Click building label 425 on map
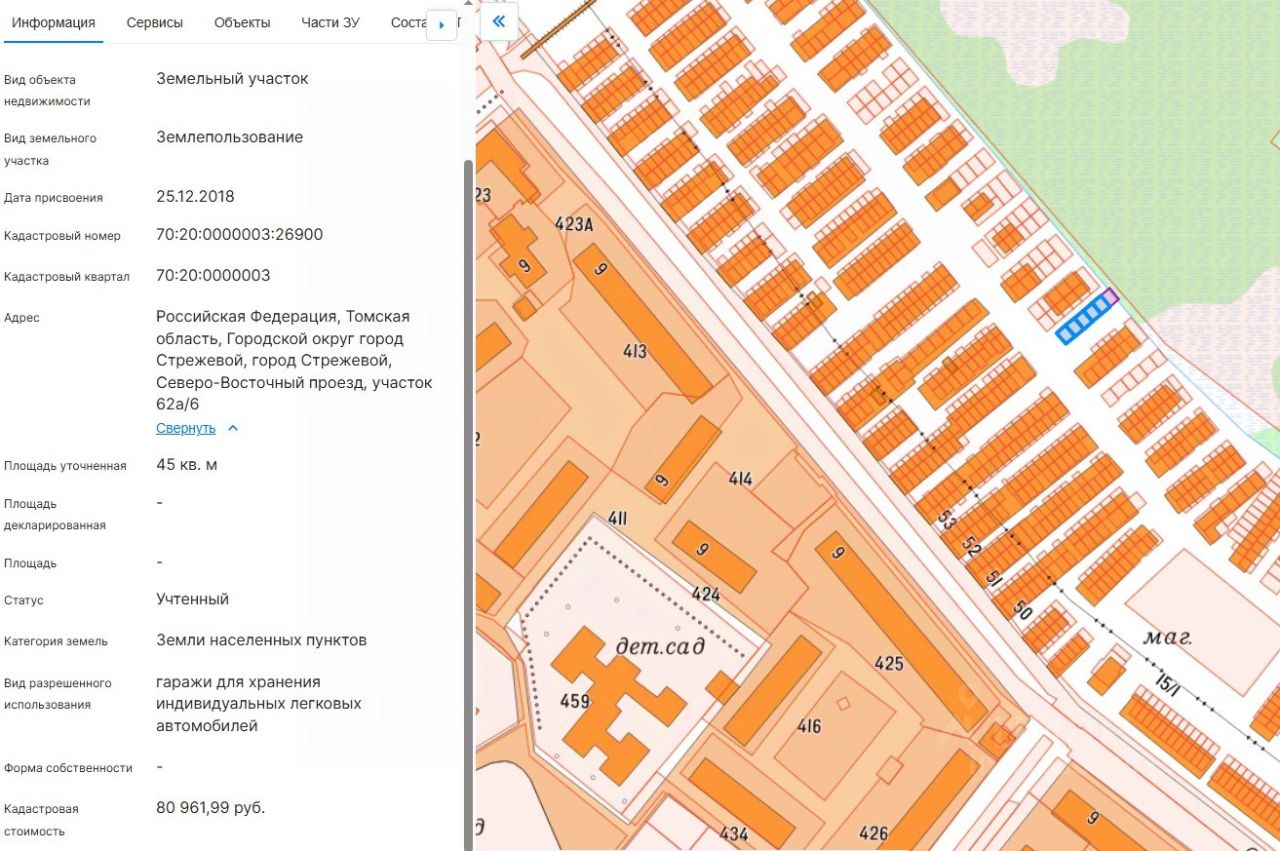 (x=888, y=663)
